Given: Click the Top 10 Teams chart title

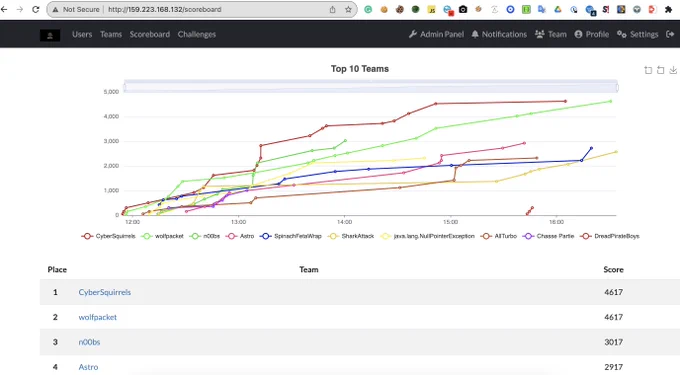Looking at the screenshot, I should [360, 69].
